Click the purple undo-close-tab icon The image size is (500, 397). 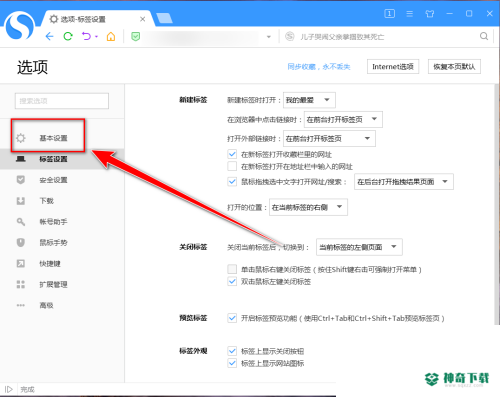click(x=86, y=36)
